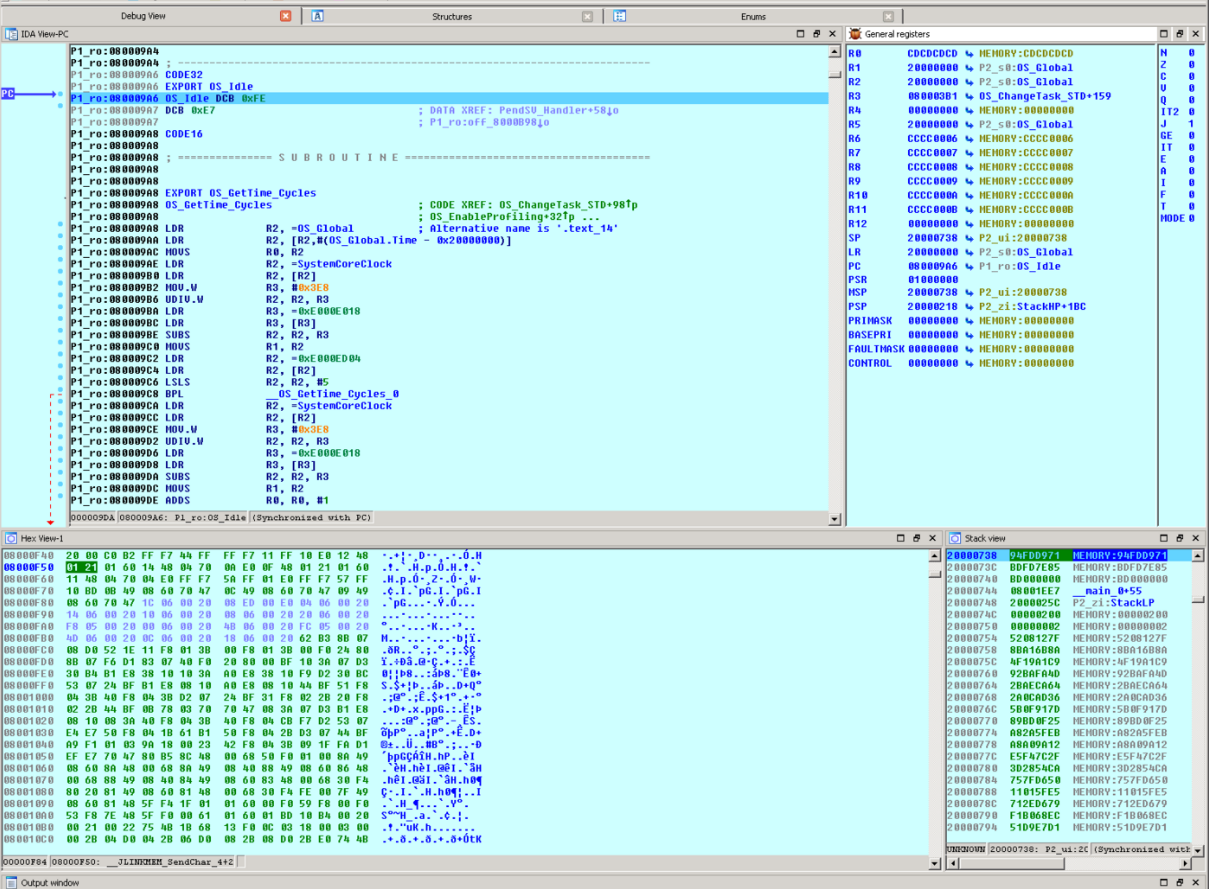Float the General registers panel
Viewport: 1209px width, 889px height.
[1180, 34]
